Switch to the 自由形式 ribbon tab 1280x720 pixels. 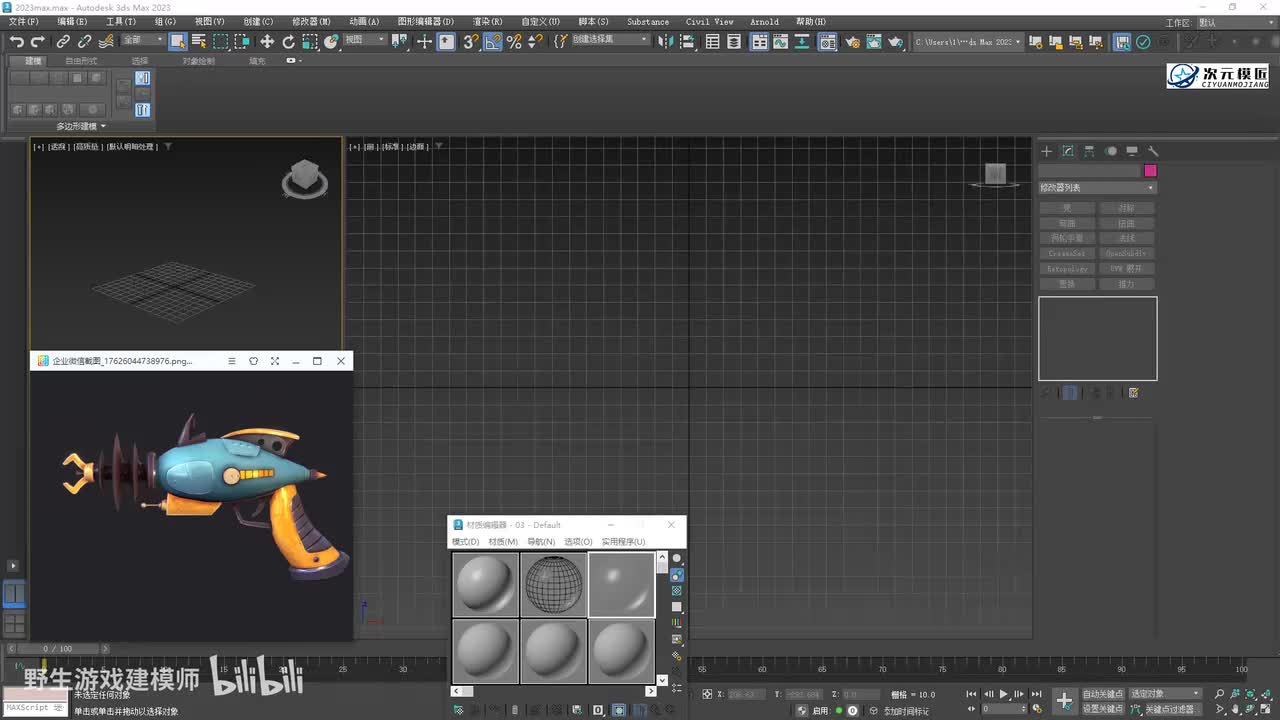click(81, 61)
